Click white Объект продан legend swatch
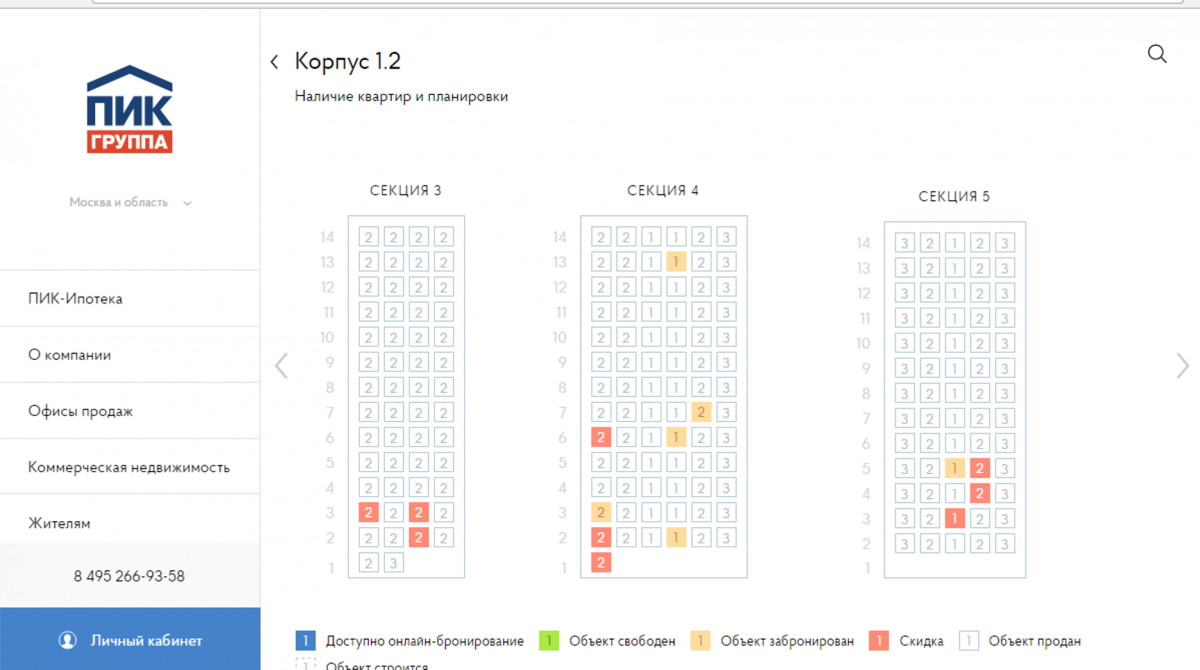The image size is (1200, 670). 968,641
